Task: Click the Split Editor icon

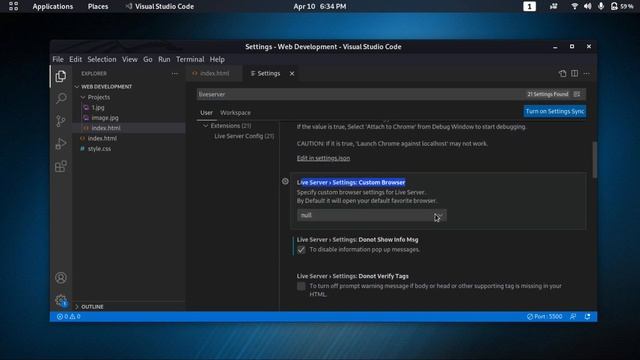Action: pyautogui.click(x=574, y=73)
